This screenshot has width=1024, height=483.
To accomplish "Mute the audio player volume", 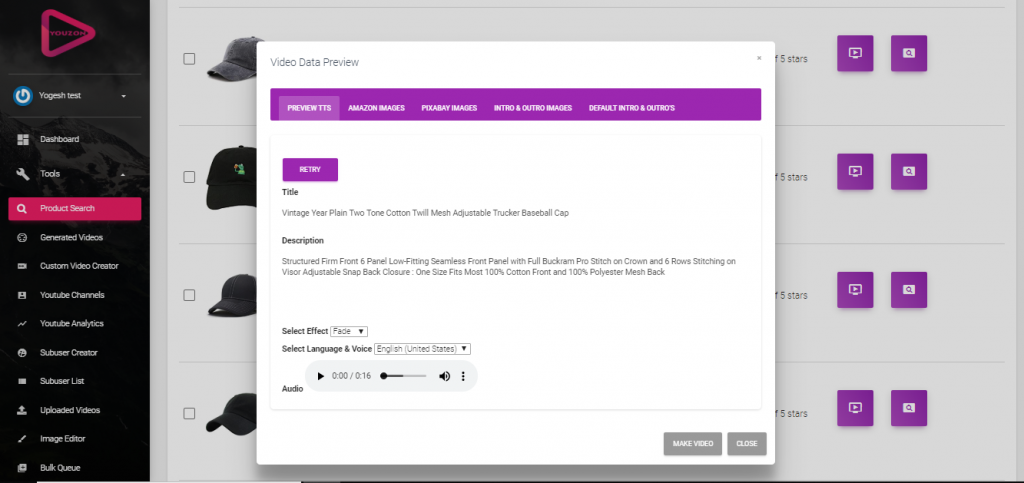I will pyautogui.click(x=444, y=376).
